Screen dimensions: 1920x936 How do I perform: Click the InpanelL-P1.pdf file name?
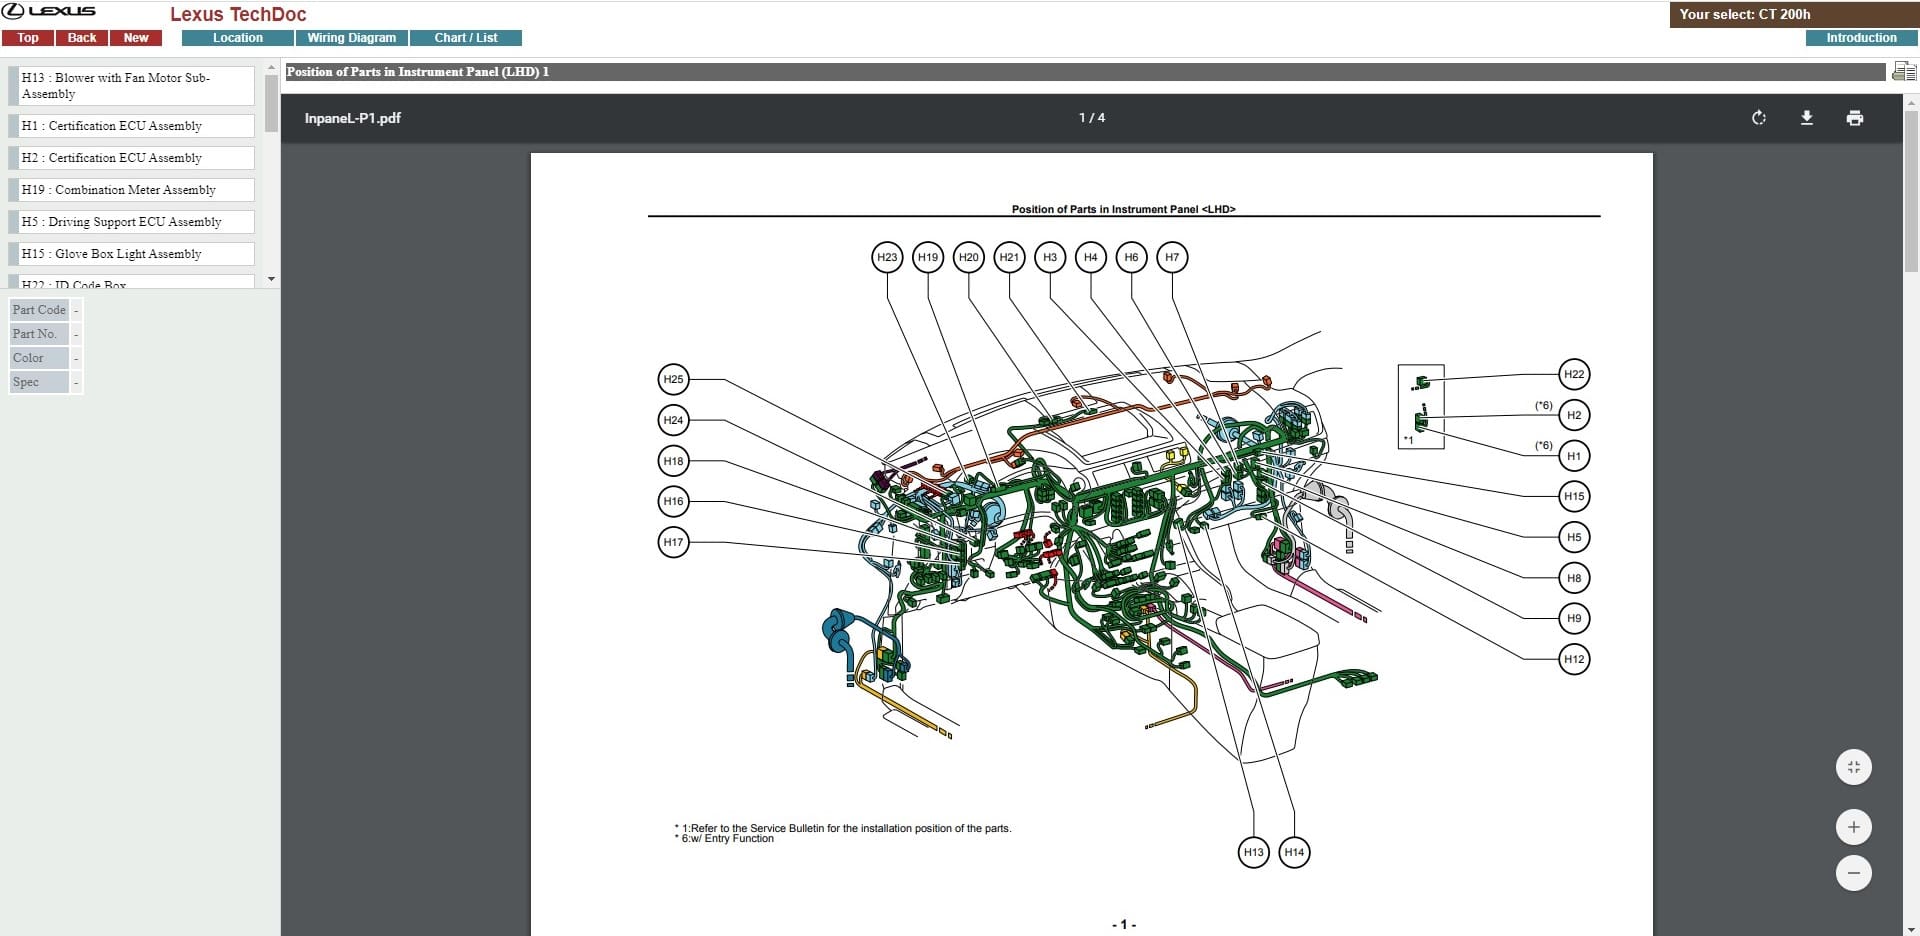click(353, 118)
